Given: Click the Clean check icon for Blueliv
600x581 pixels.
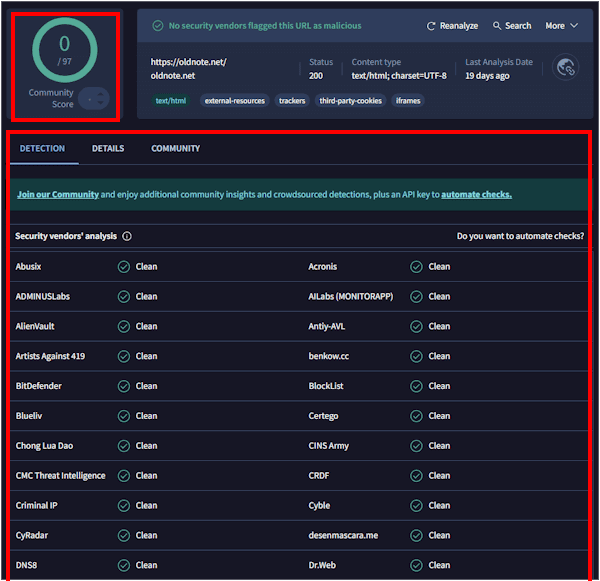Looking at the screenshot, I should click(124, 416).
